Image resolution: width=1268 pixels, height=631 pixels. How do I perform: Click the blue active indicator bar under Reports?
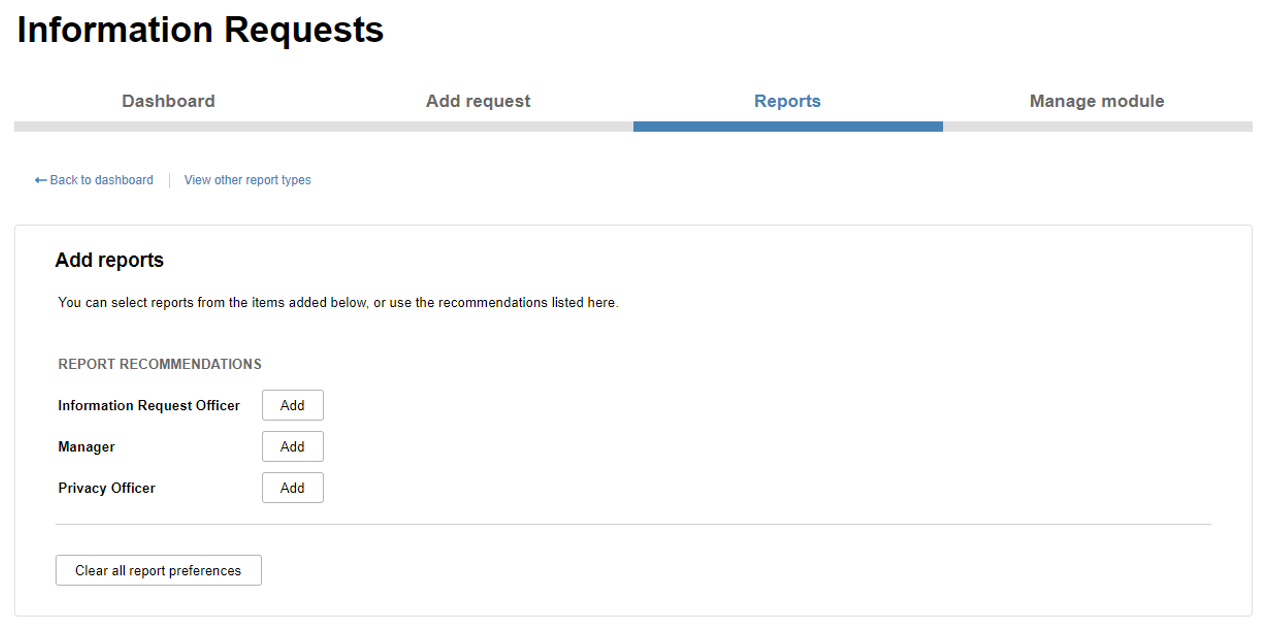click(x=788, y=127)
